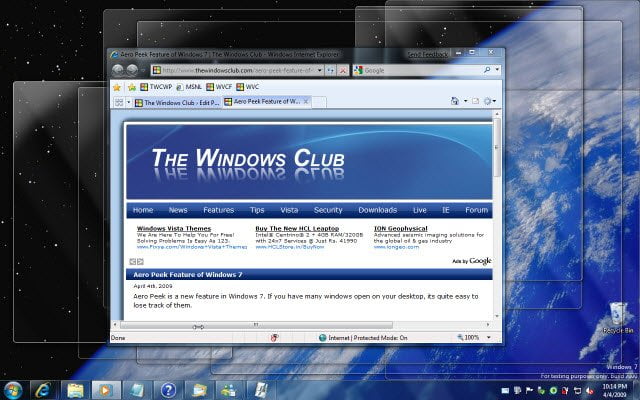Viewport: 640px width, 400px height.
Task: Run search with the magnifier icon
Action: coord(487,70)
